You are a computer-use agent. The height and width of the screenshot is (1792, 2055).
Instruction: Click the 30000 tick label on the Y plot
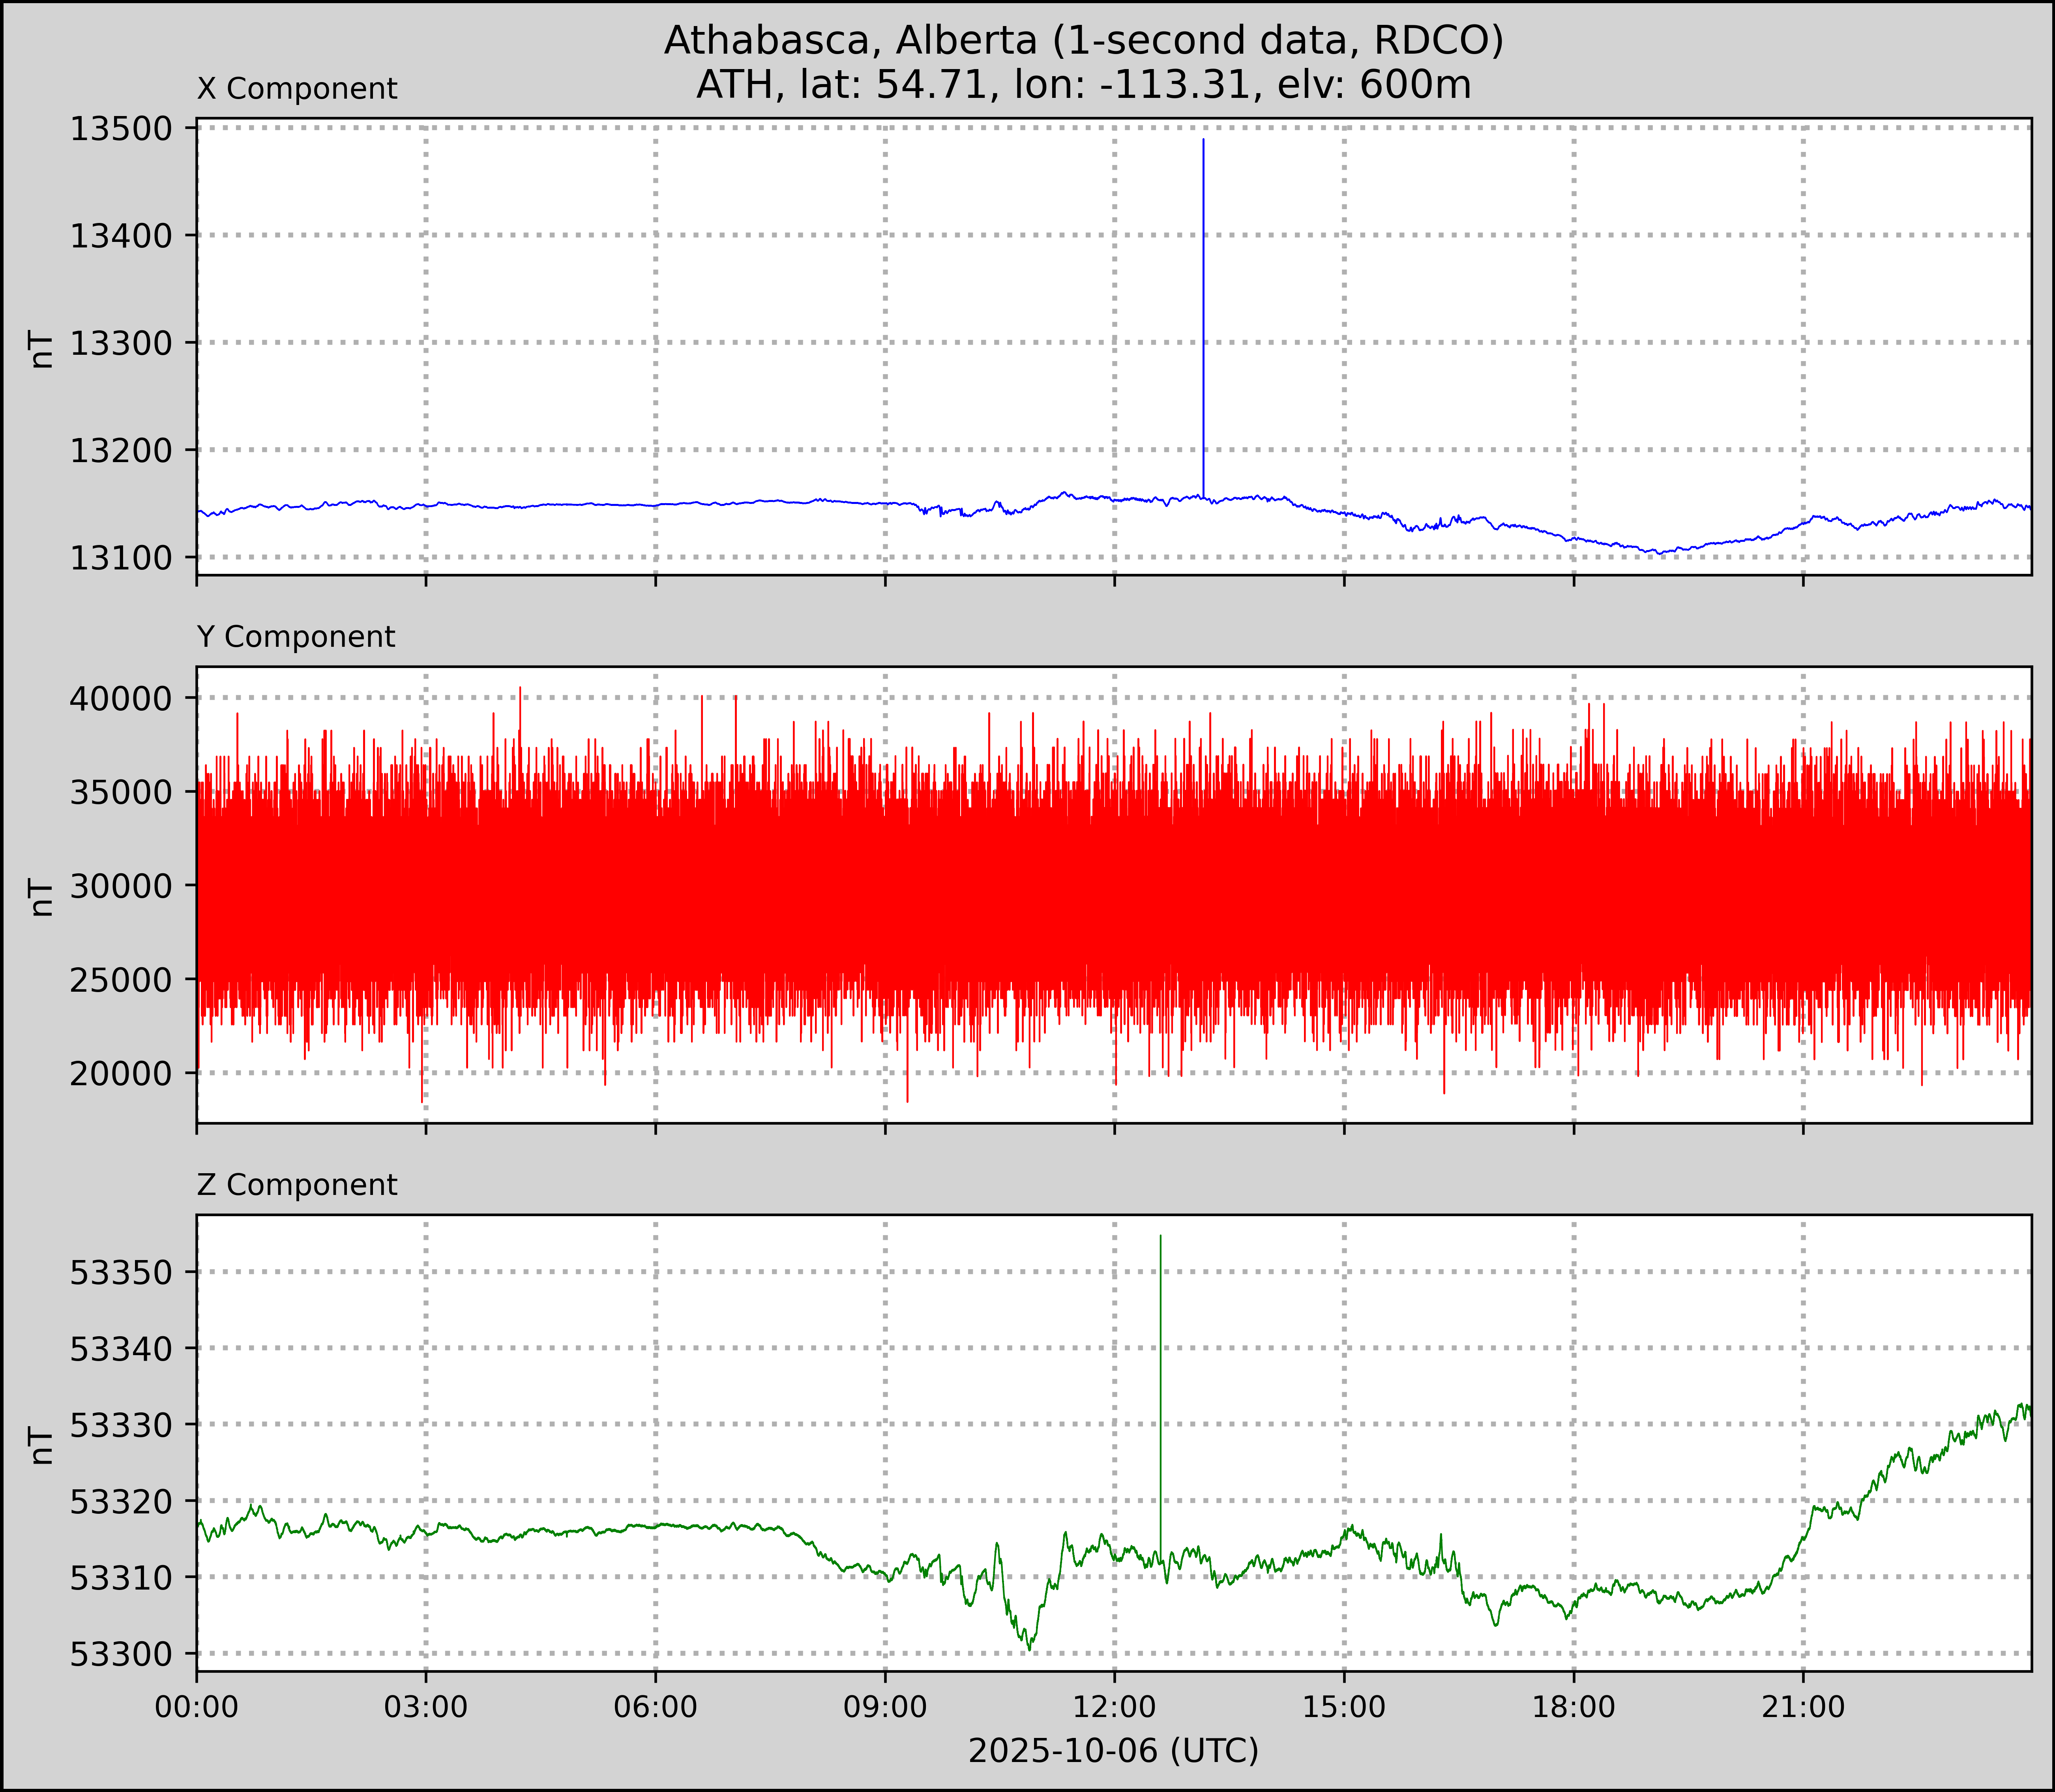[120, 886]
